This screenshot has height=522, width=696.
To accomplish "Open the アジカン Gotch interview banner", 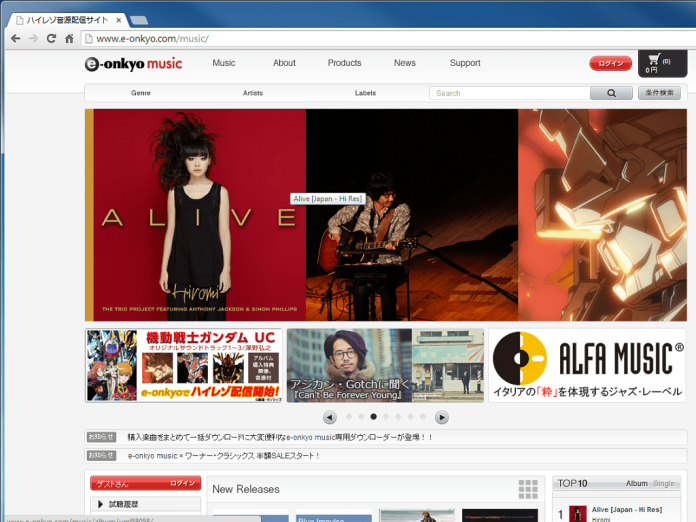I will click(x=385, y=366).
